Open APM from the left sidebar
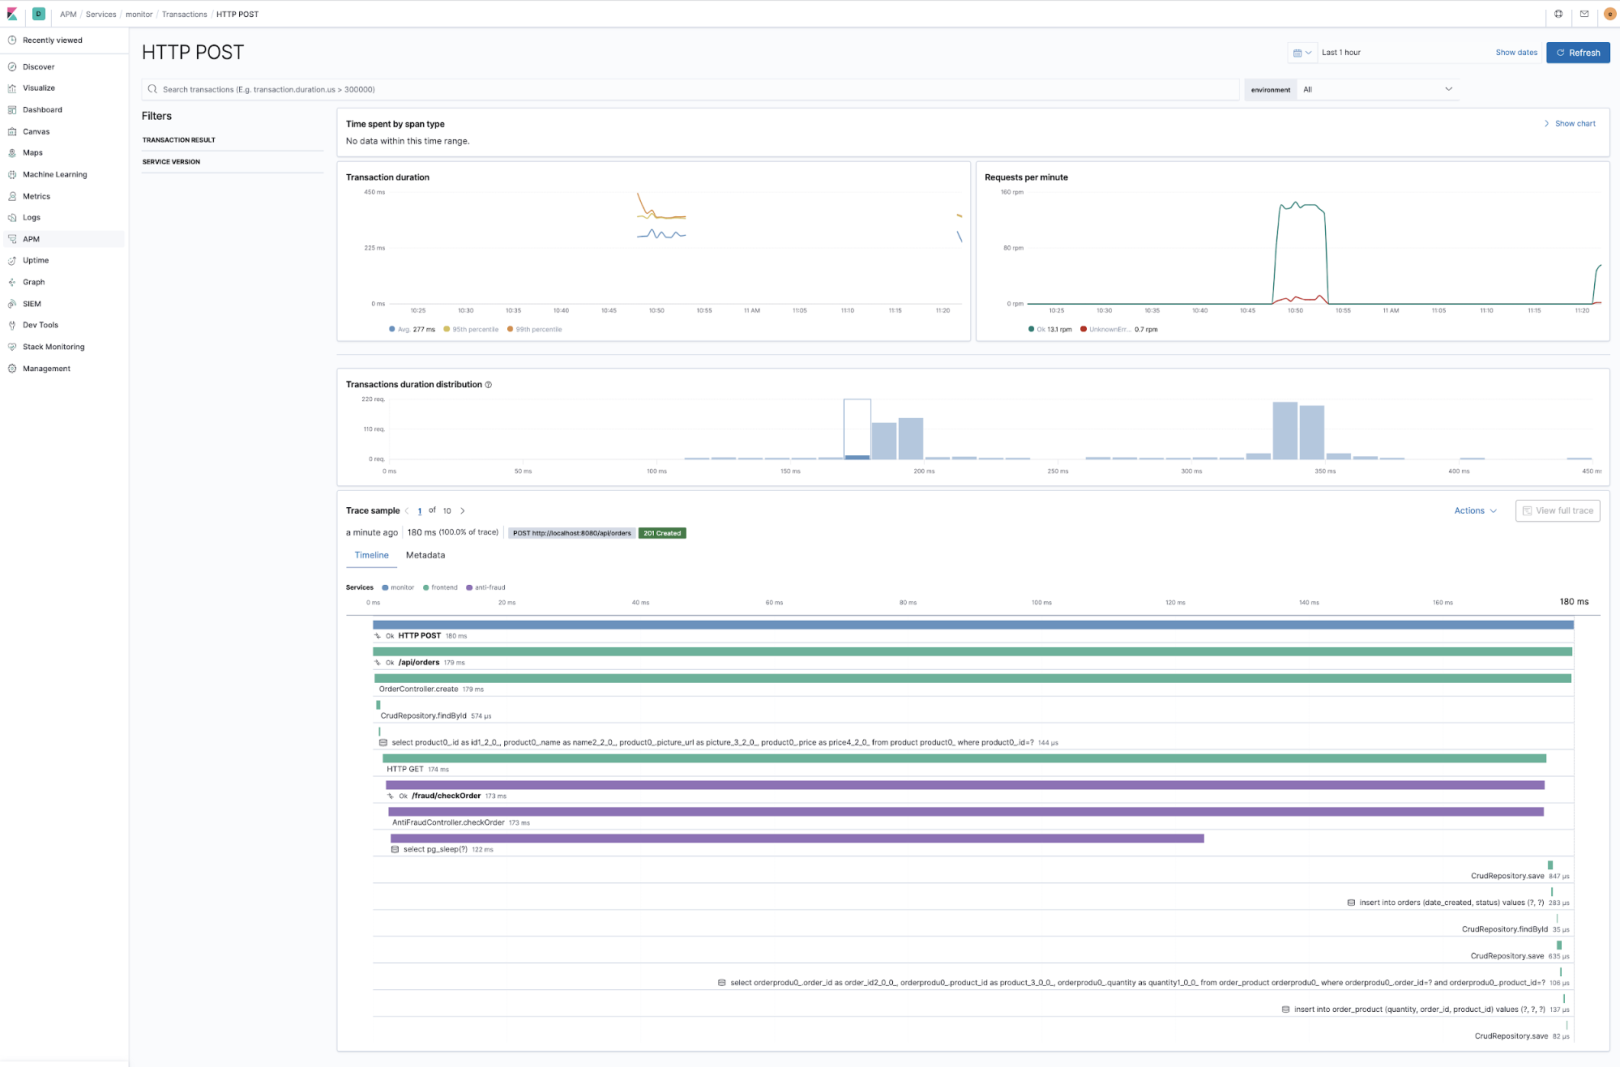Image resolution: width=1620 pixels, height=1067 pixels. pos(31,239)
